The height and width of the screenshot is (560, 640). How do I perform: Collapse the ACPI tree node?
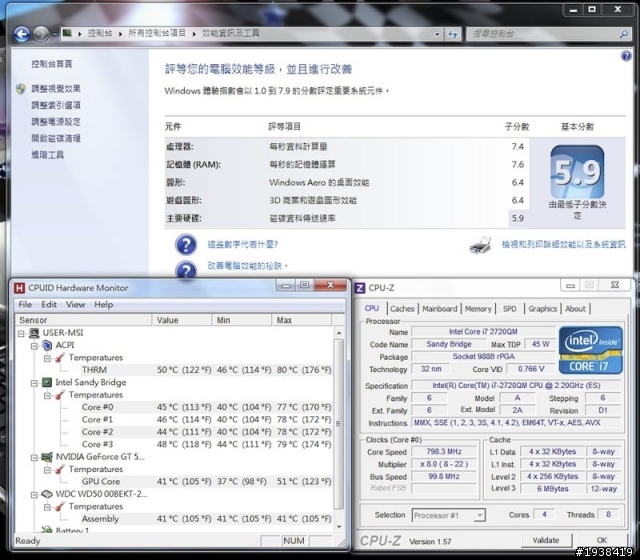(x=34, y=346)
